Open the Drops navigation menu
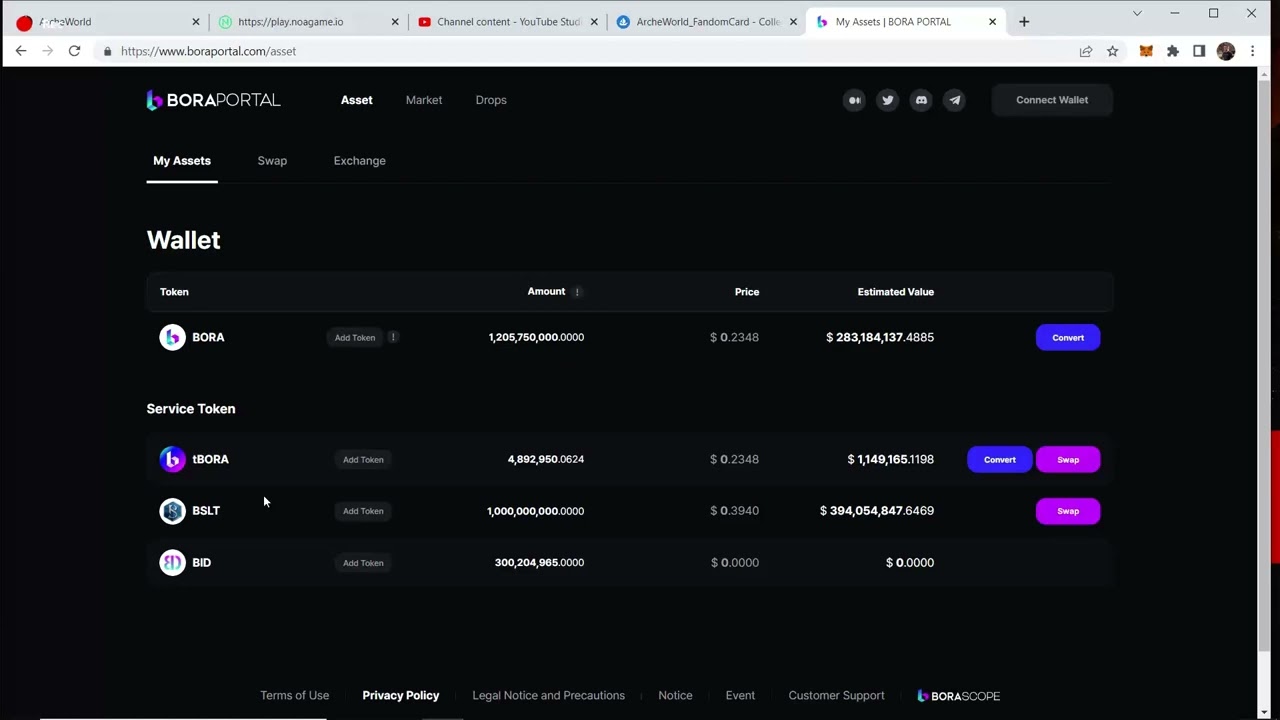This screenshot has height=720, width=1280. pyautogui.click(x=491, y=100)
